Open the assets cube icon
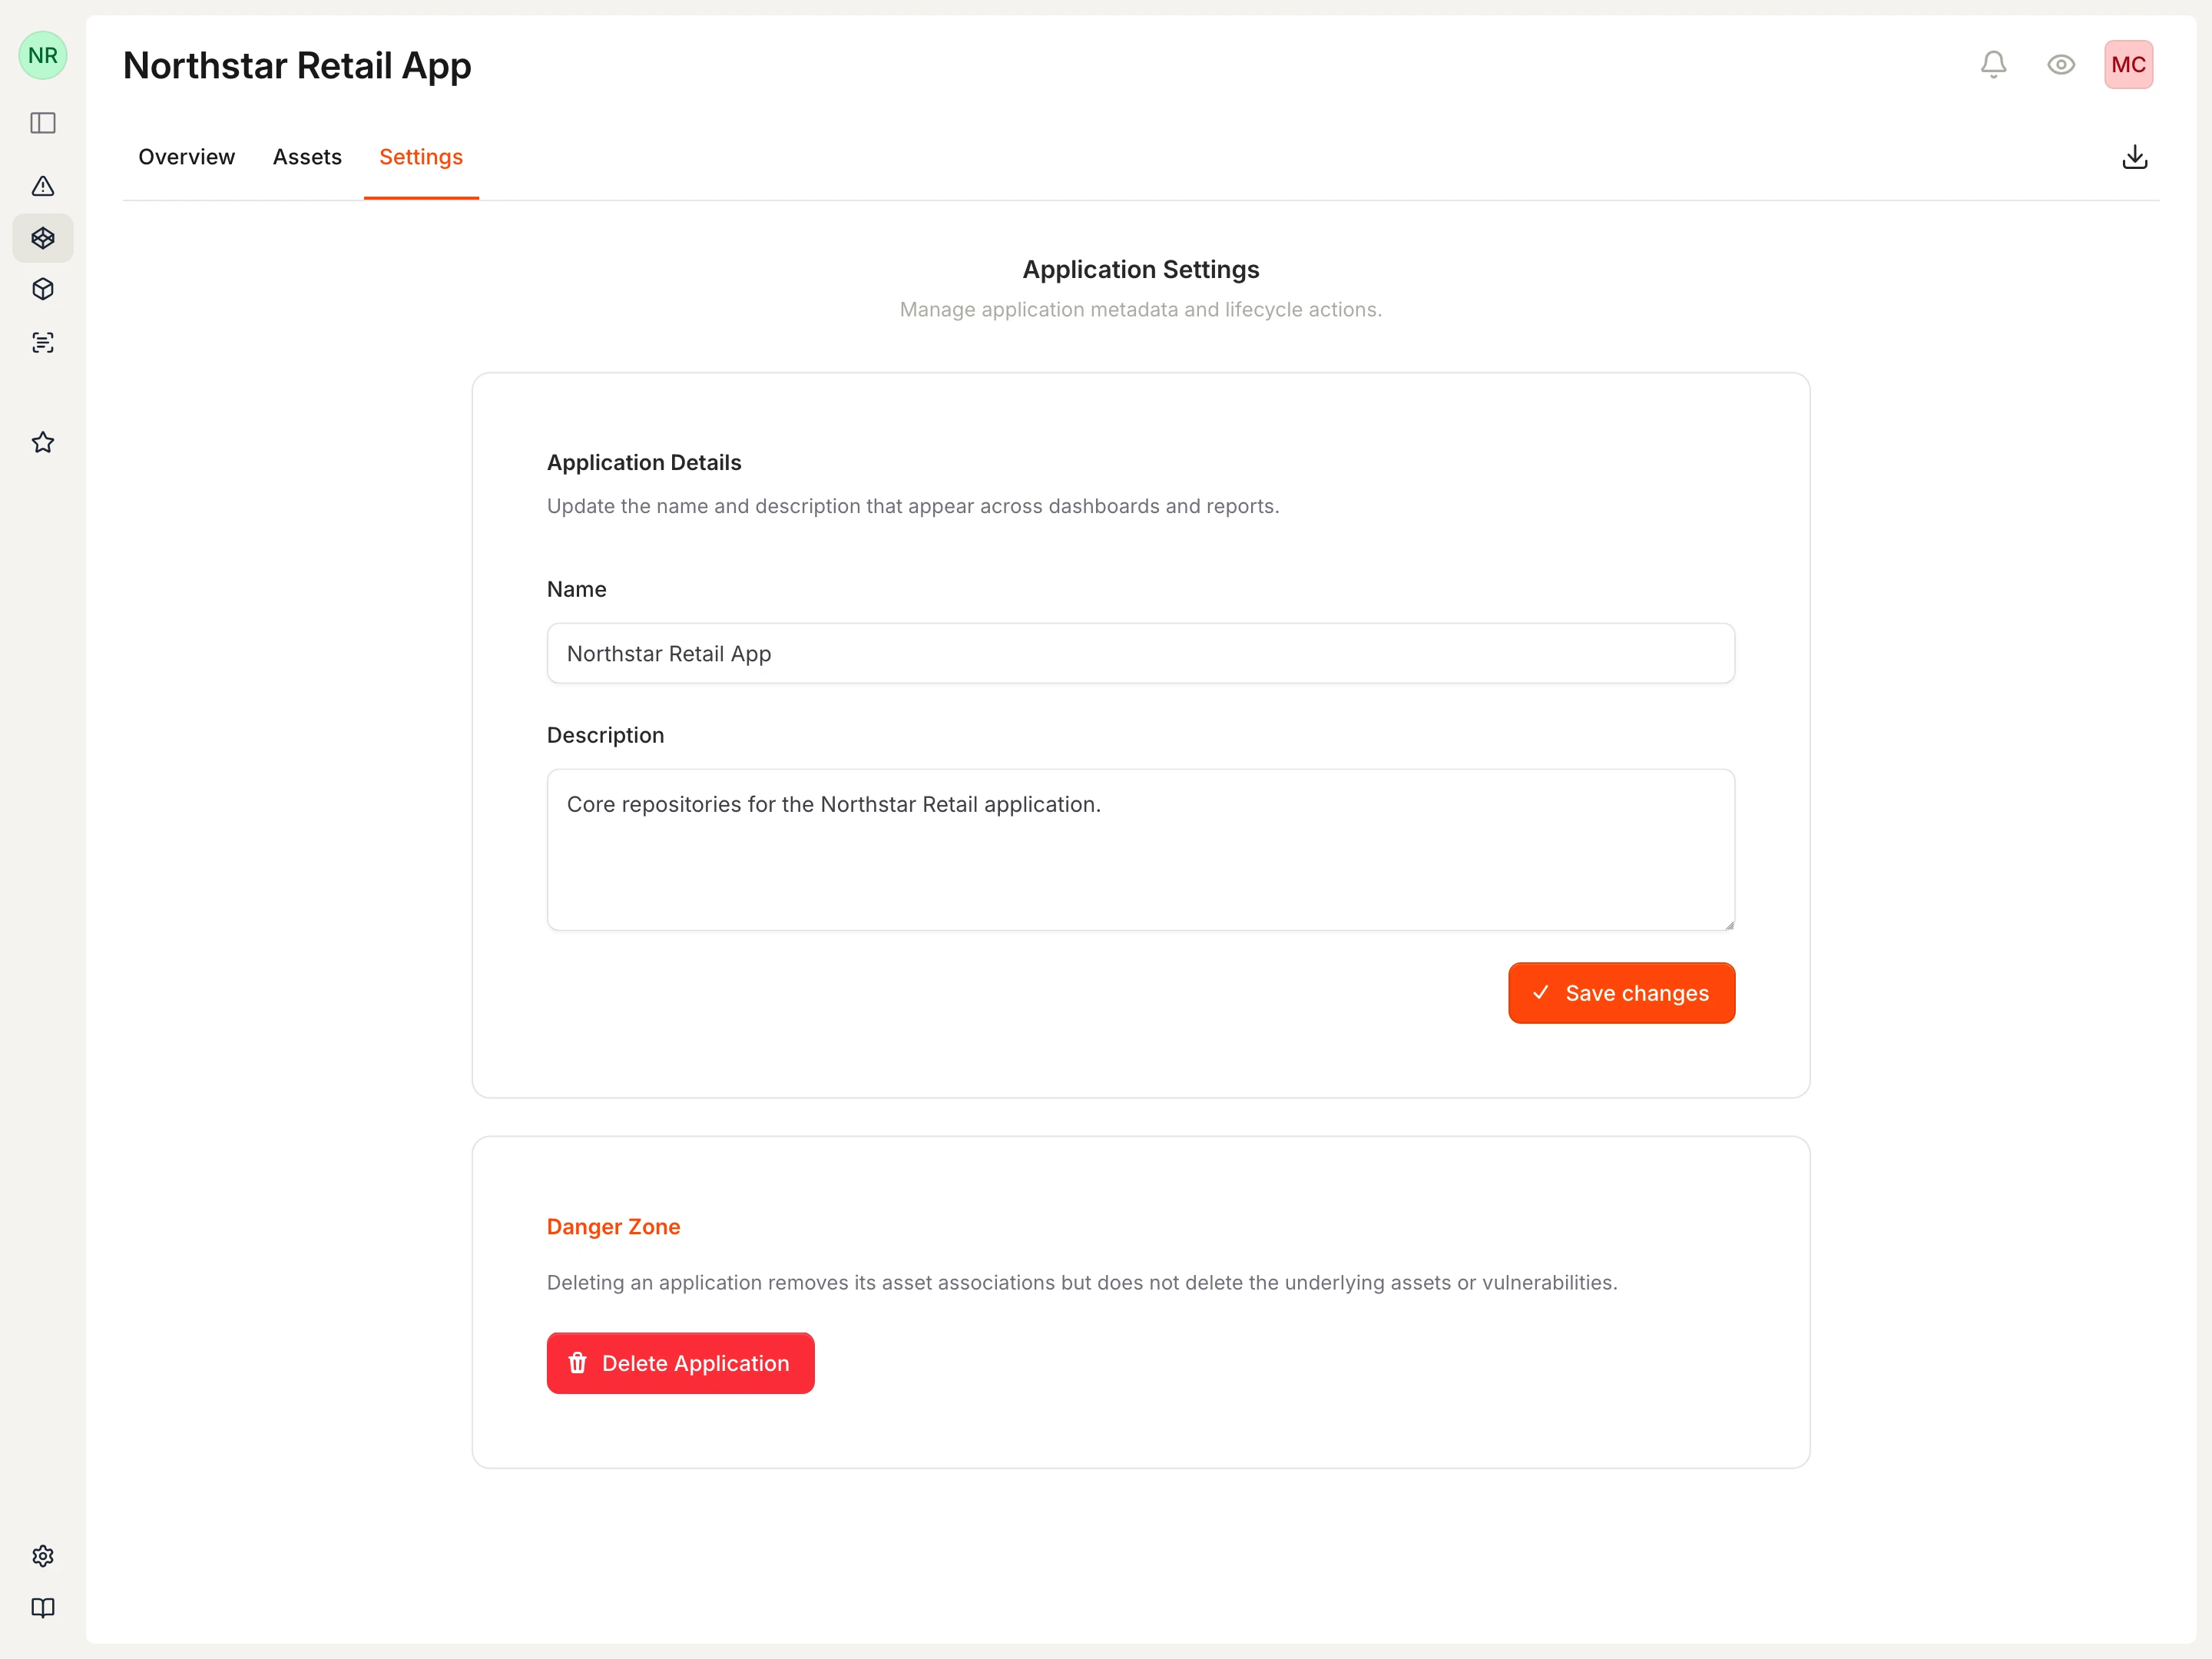Image resolution: width=2212 pixels, height=1659 pixels. [43, 289]
